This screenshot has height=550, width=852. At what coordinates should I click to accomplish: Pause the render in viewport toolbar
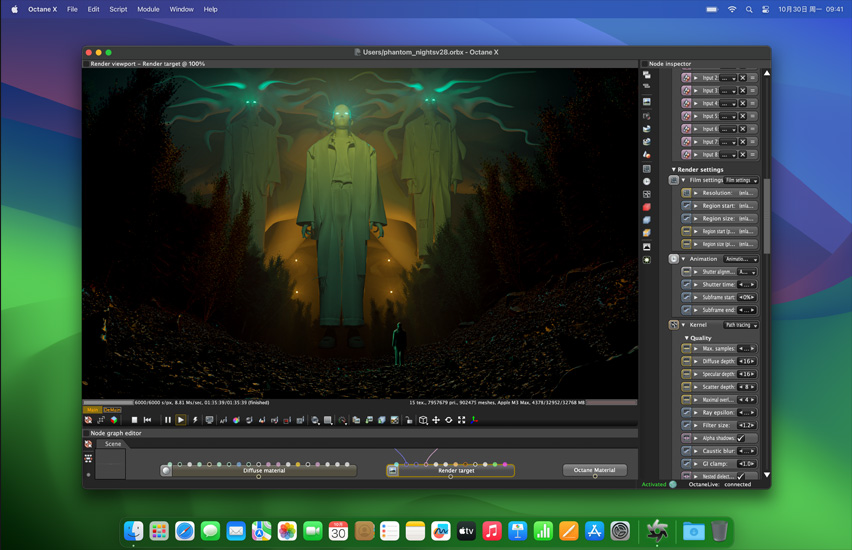click(x=168, y=420)
